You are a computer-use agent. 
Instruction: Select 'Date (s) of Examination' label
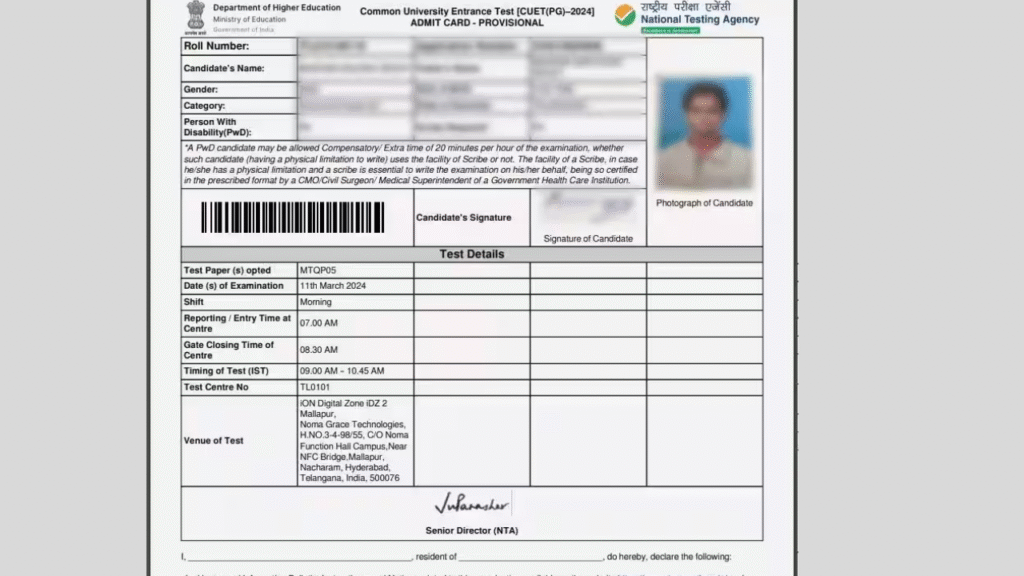234,286
